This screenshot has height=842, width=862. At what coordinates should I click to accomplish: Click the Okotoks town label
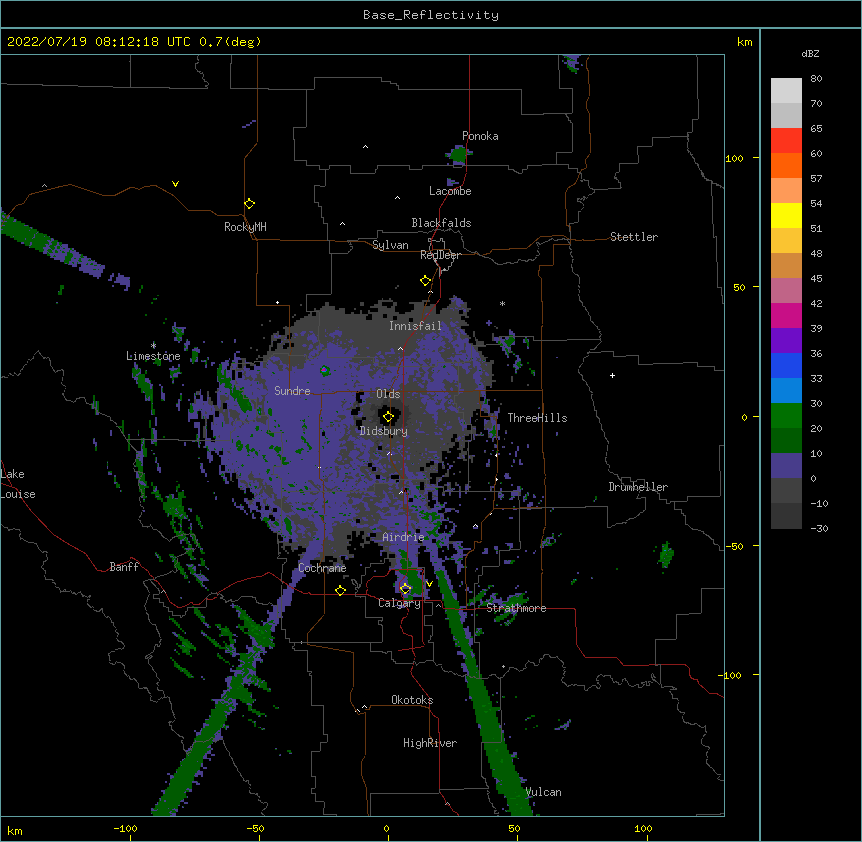[x=412, y=700]
